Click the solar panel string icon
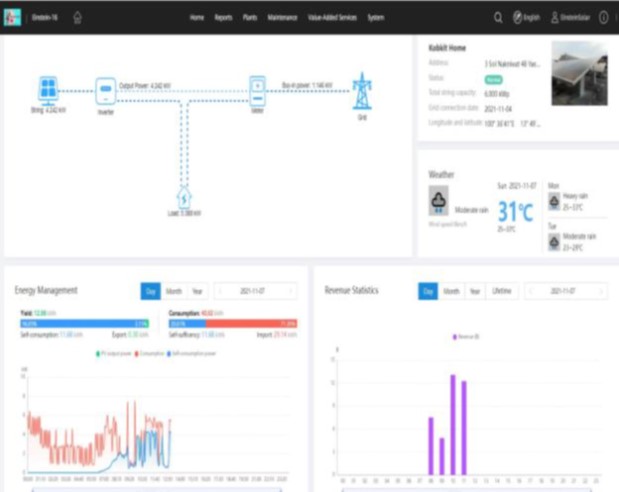619x492 pixels. coord(47,89)
